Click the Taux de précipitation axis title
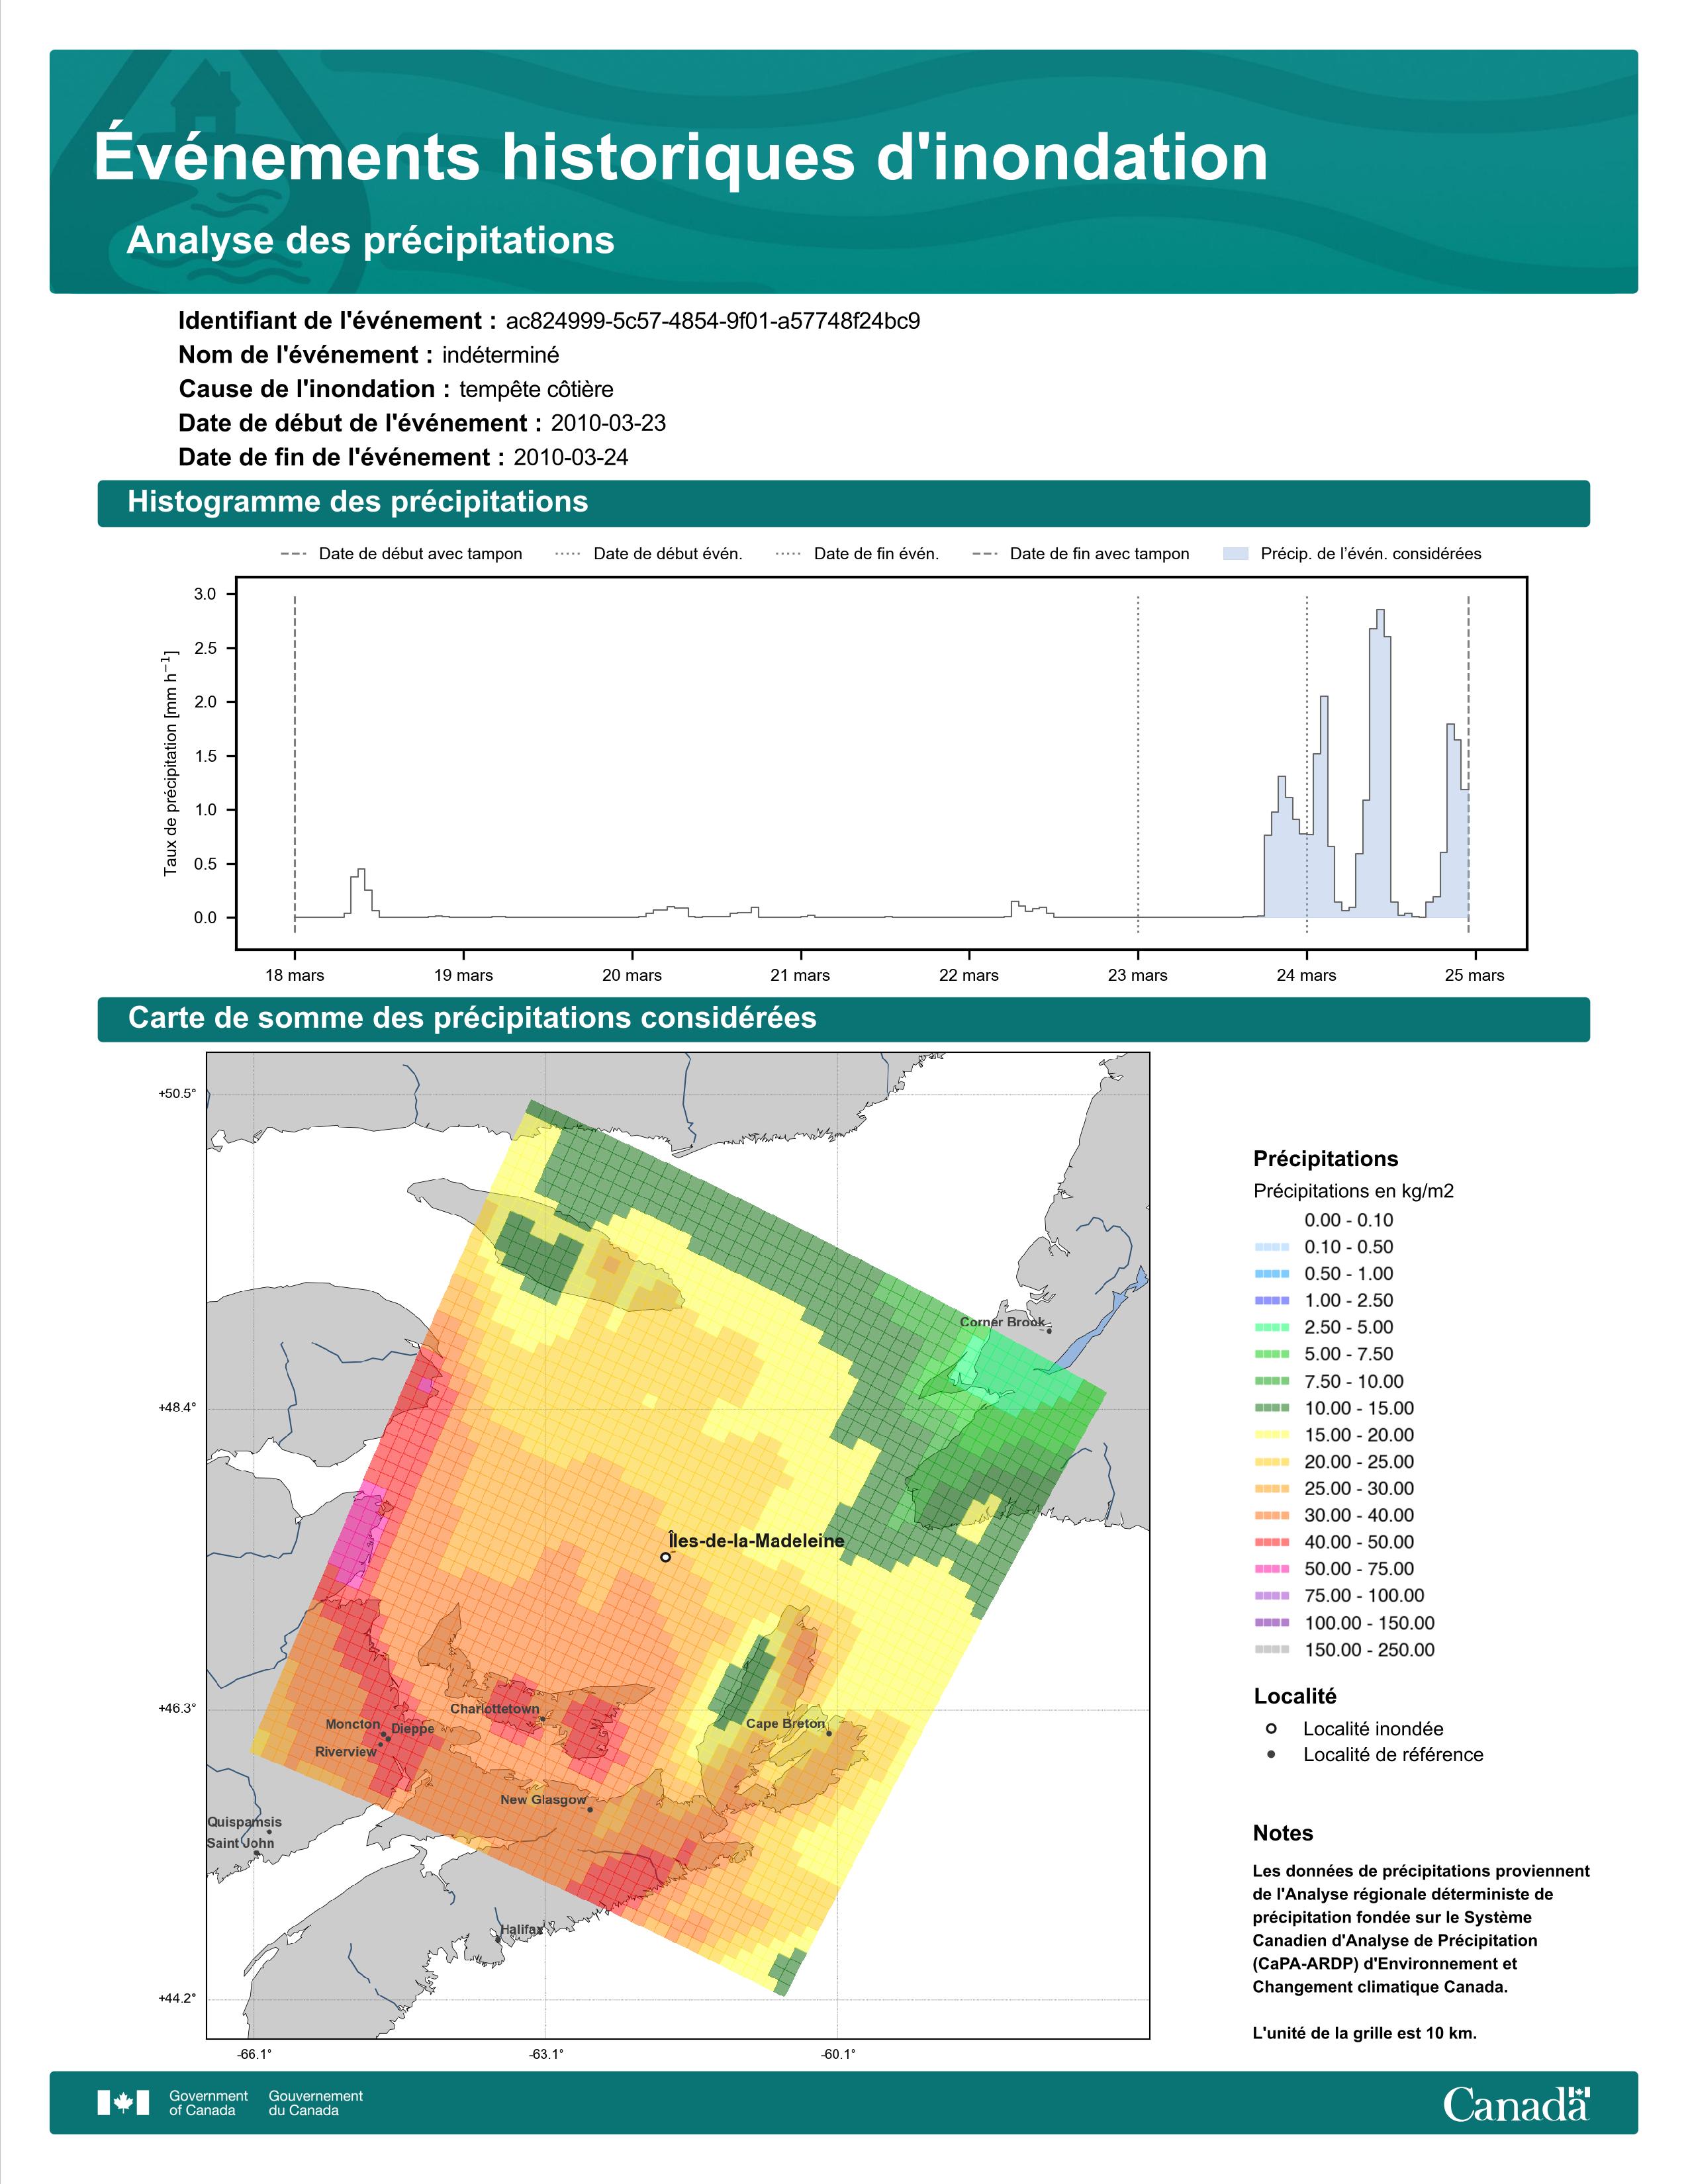This screenshot has height=2184, width=1688. [171, 763]
